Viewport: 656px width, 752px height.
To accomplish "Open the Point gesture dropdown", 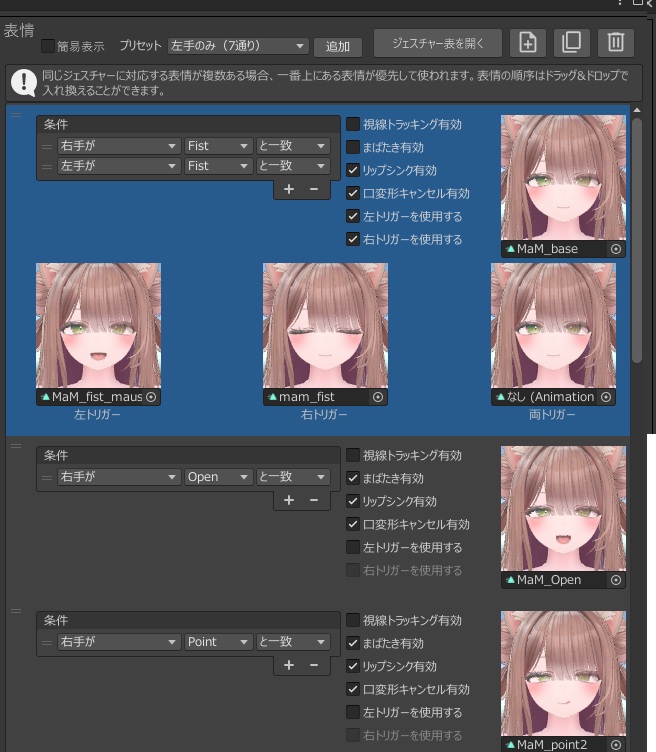I will 217,642.
